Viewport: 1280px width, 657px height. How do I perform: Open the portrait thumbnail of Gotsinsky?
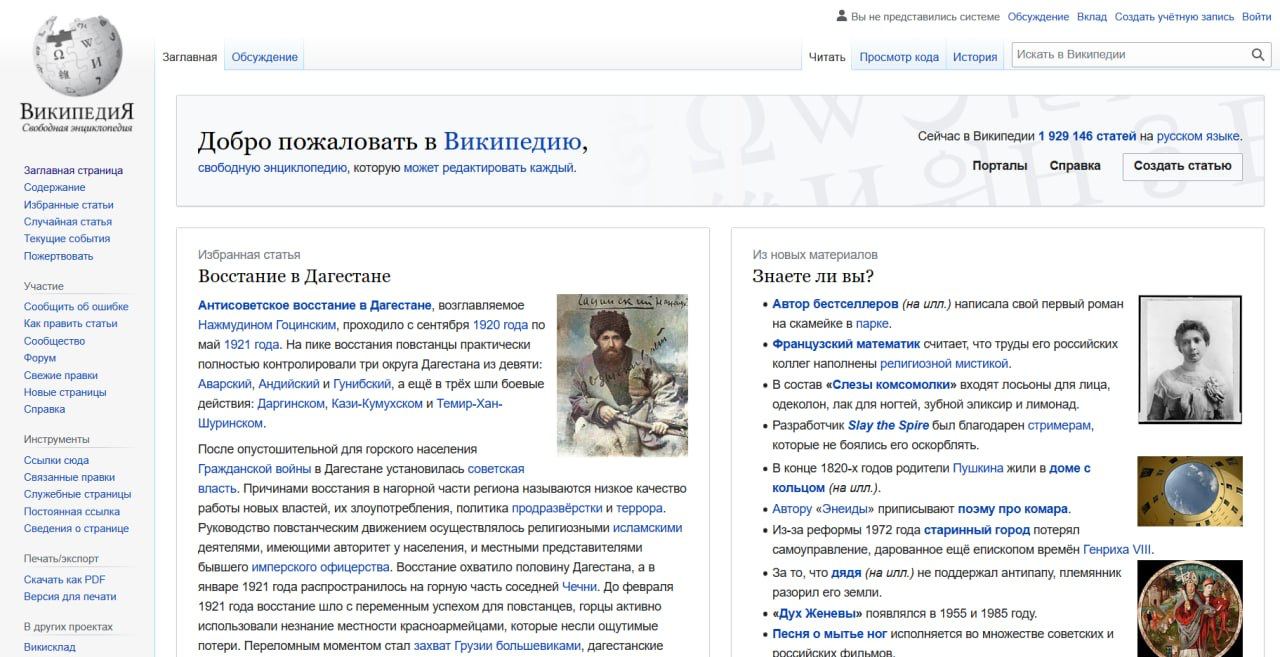point(622,375)
